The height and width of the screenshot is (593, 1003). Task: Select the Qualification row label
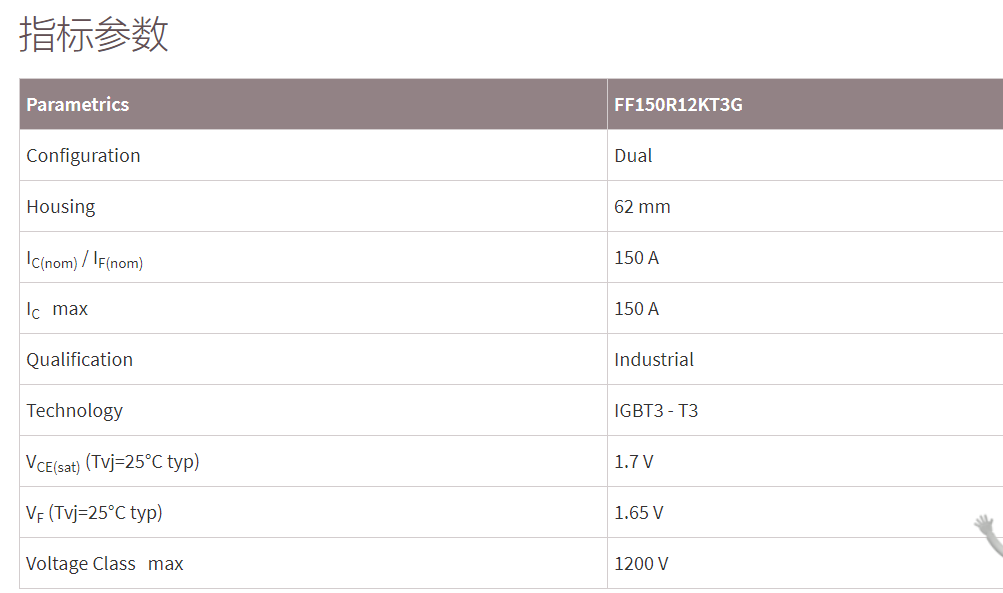click(79, 360)
